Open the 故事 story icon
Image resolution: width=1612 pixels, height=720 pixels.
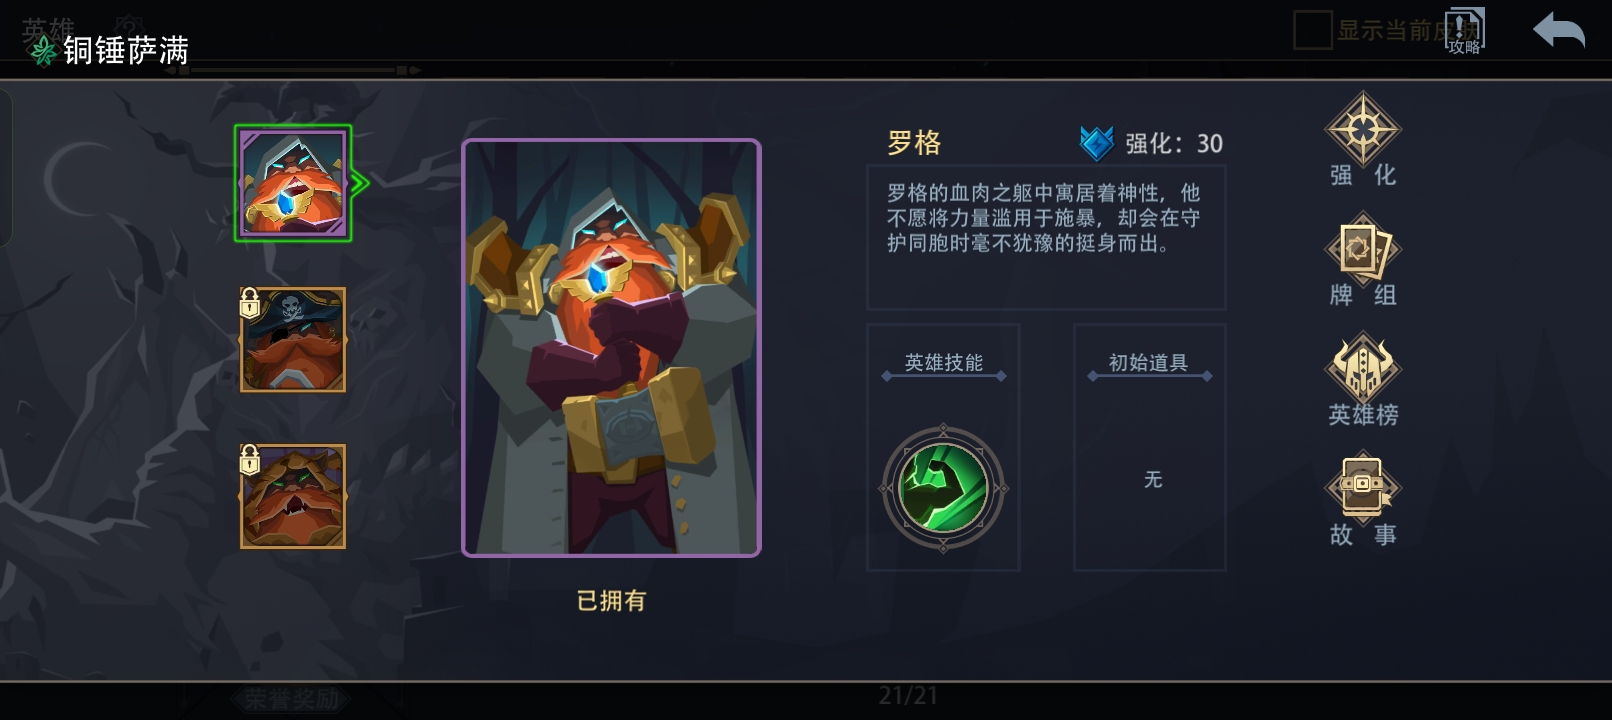click(x=1363, y=486)
